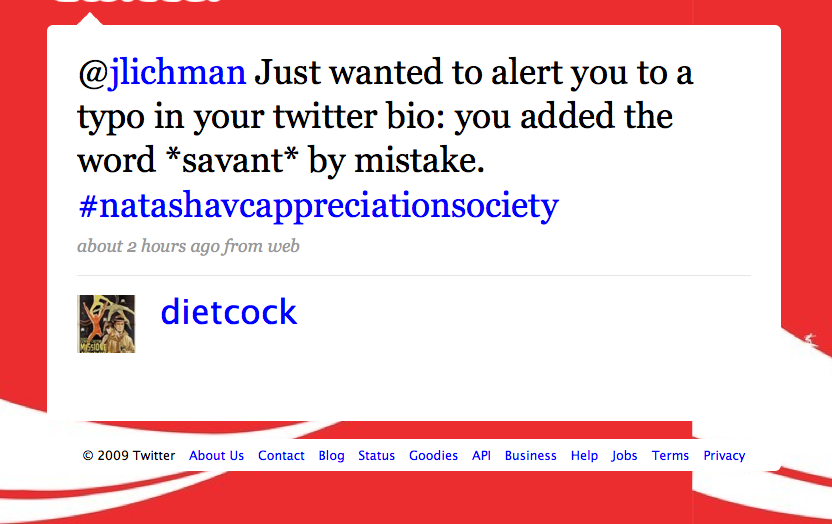Screen dimensions: 832x524
Task: Visit the API footer link
Action: (481, 456)
